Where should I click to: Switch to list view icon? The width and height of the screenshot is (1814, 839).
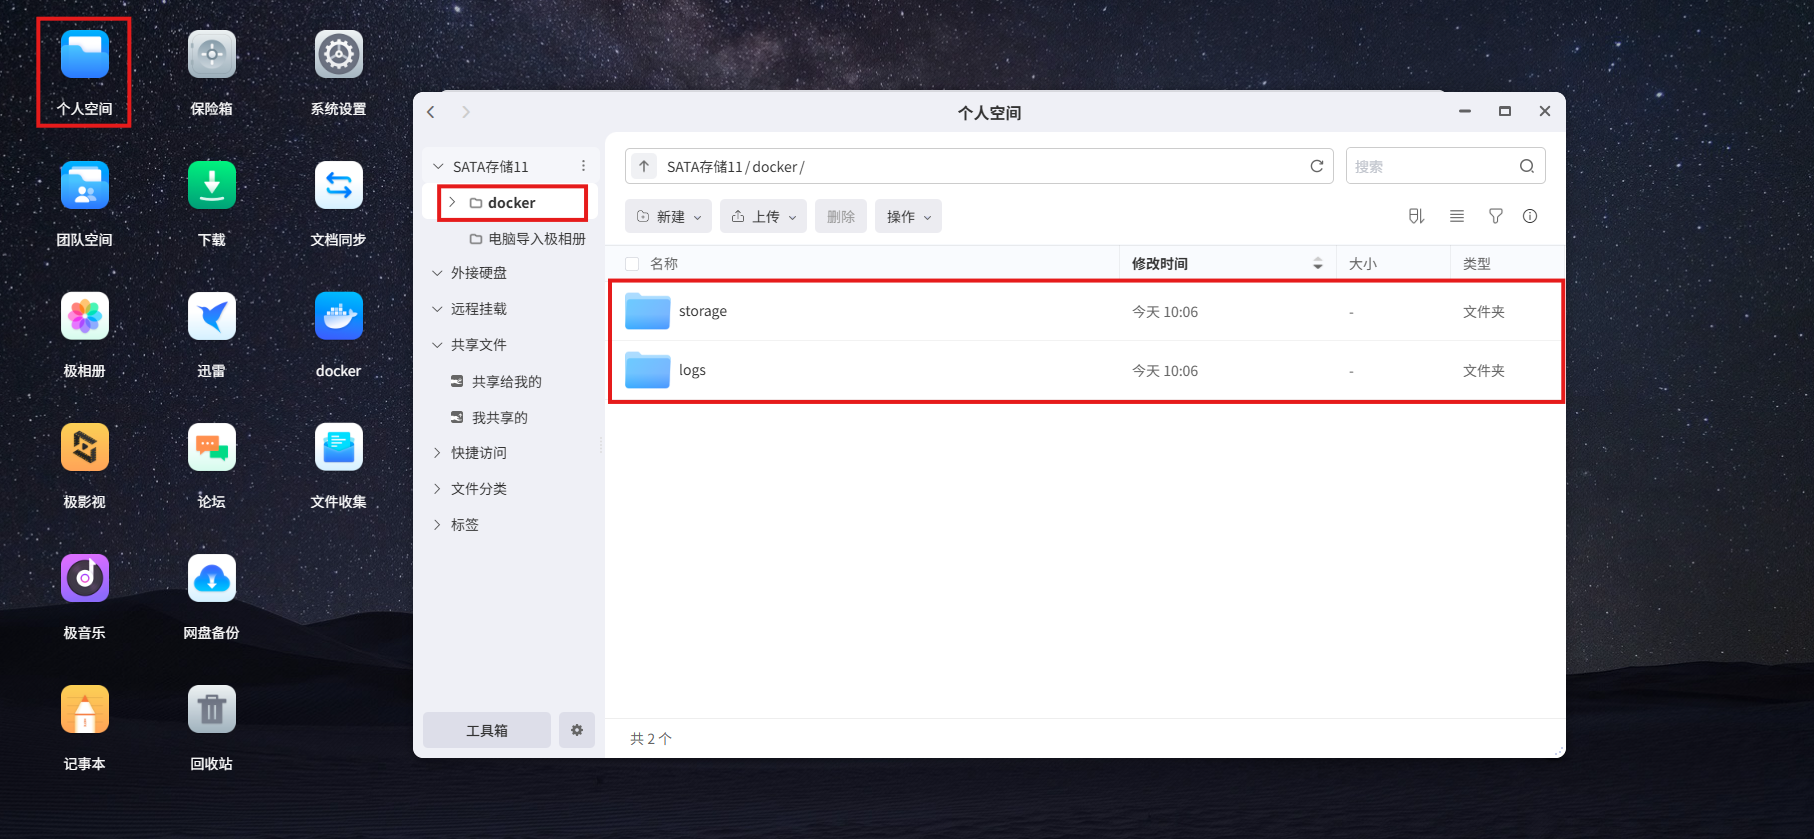pyautogui.click(x=1456, y=216)
